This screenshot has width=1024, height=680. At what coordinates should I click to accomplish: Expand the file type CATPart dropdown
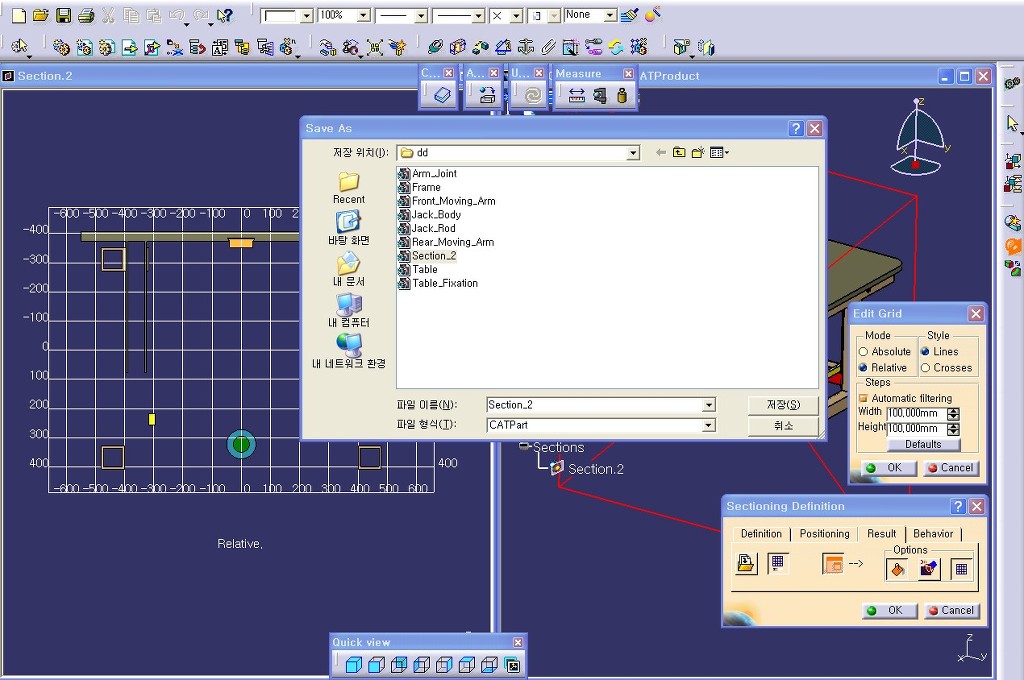(708, 425)
